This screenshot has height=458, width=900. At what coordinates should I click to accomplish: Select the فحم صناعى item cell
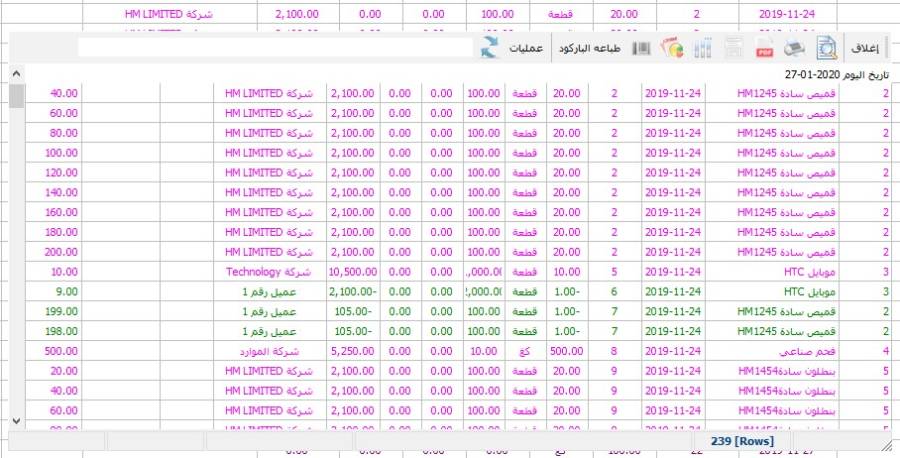pyautogui.click(x=772, y=351)
